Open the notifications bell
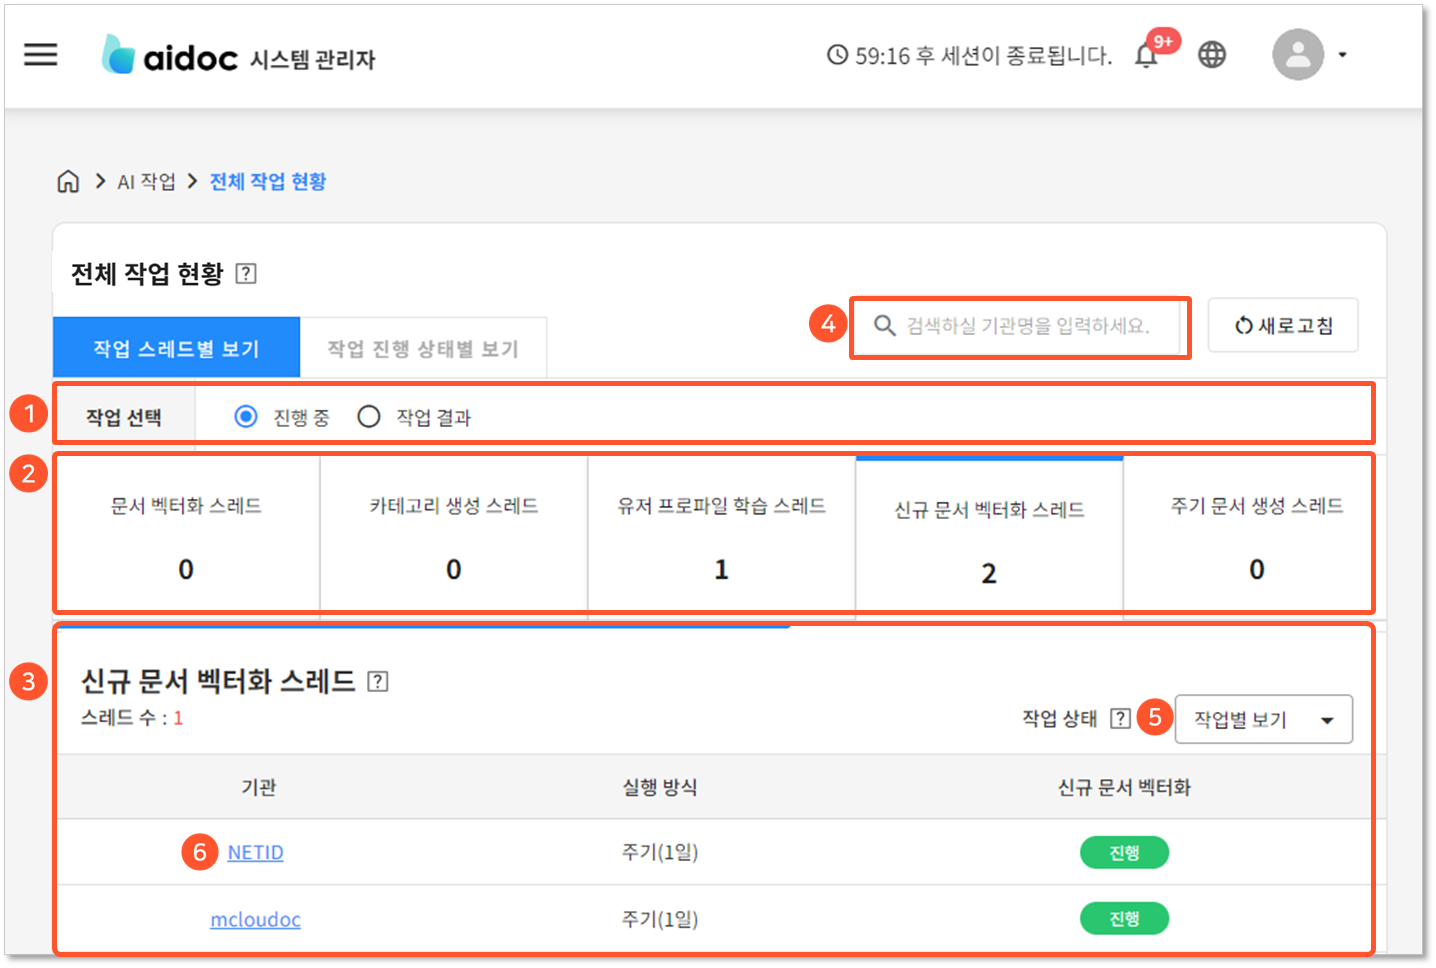This screenshot has height=968, width=1436. click(x=1146, y=56)
